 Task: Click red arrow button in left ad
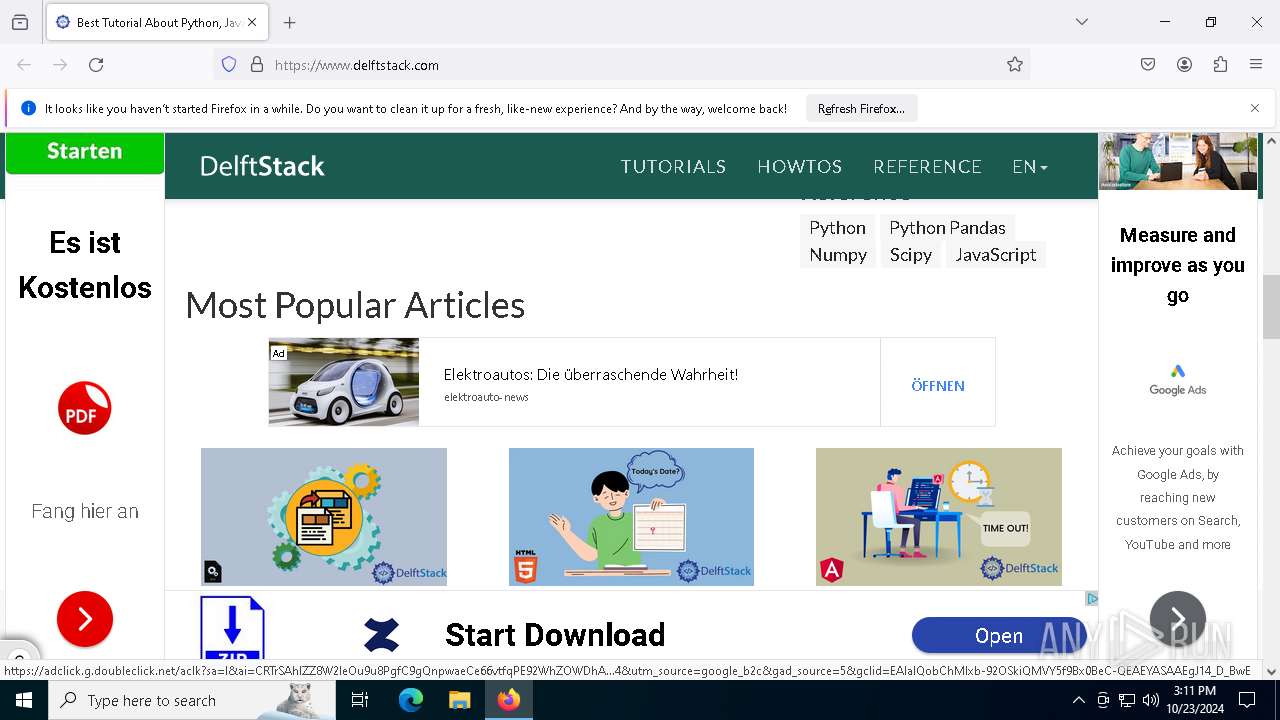(84, 619)
